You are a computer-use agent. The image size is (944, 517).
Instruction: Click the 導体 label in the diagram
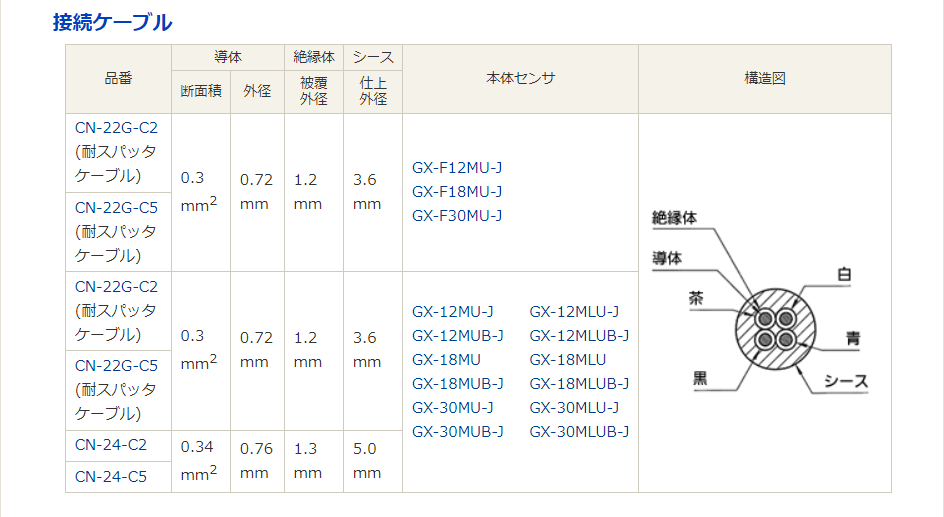(x=667, y=259)
